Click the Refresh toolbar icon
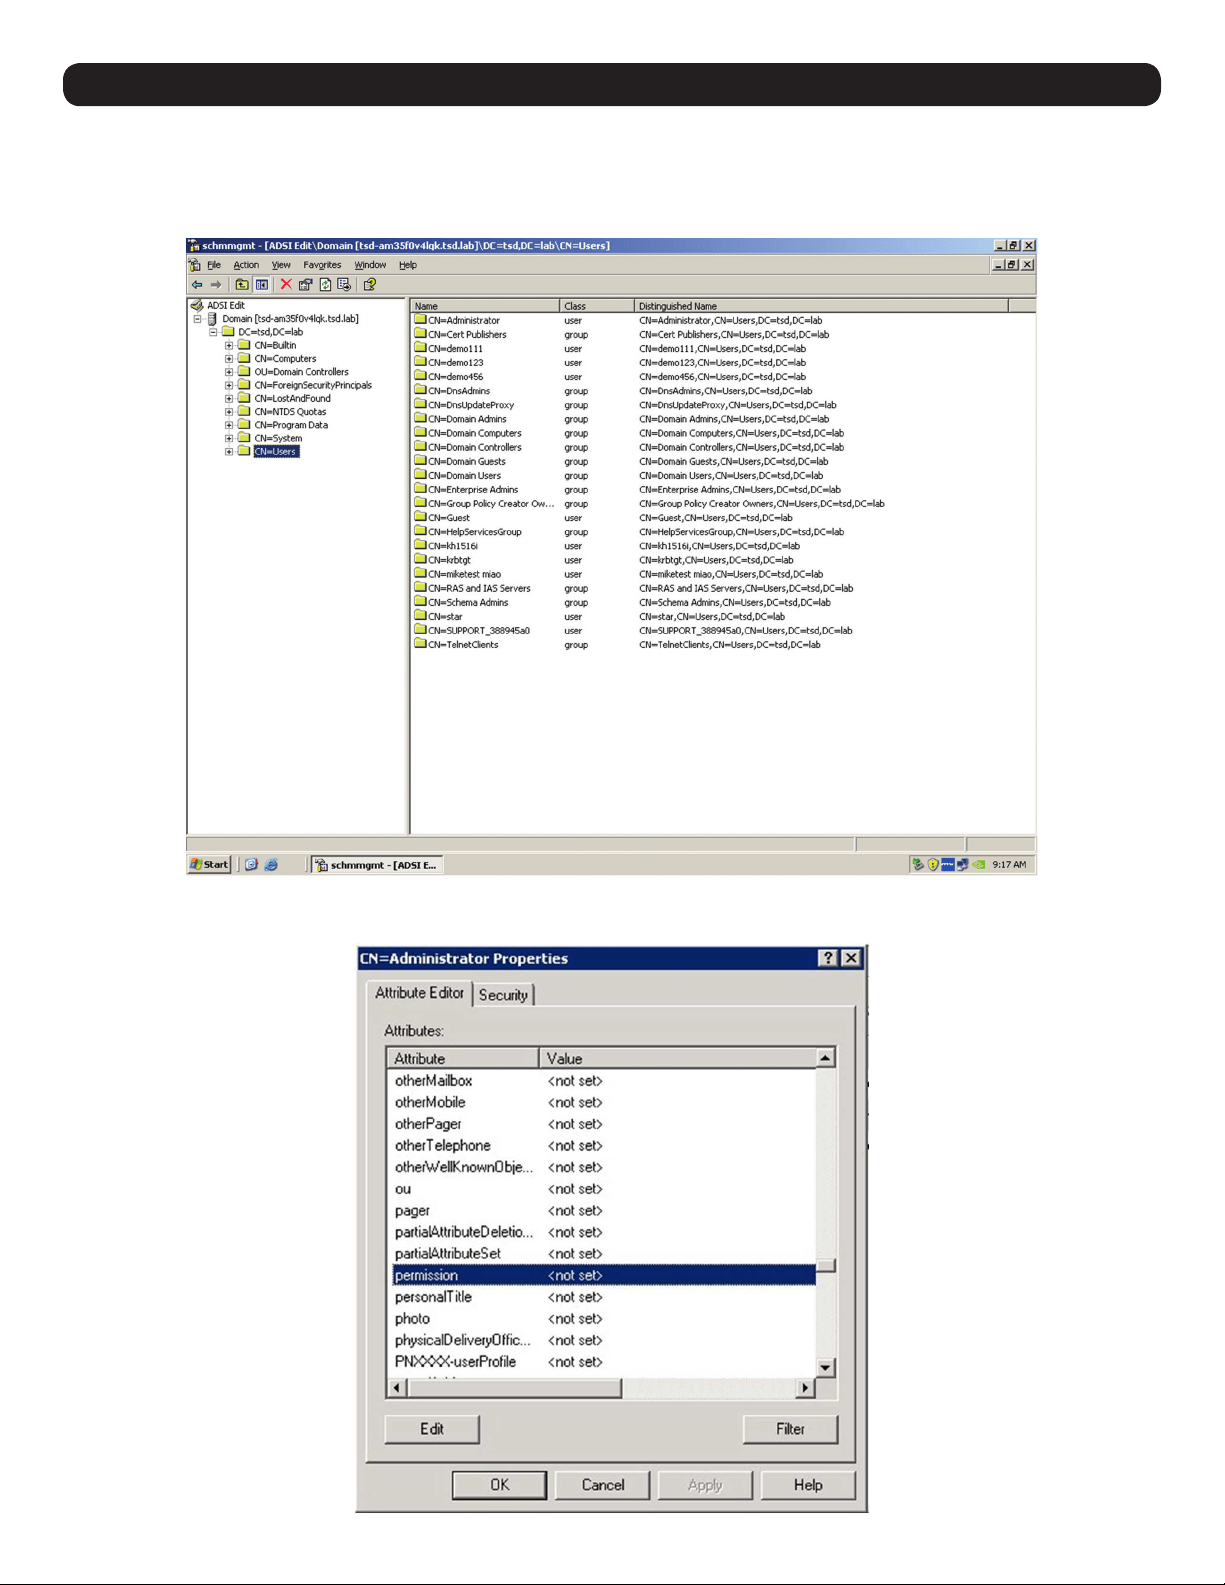1225x1585 pixels. 325,285
